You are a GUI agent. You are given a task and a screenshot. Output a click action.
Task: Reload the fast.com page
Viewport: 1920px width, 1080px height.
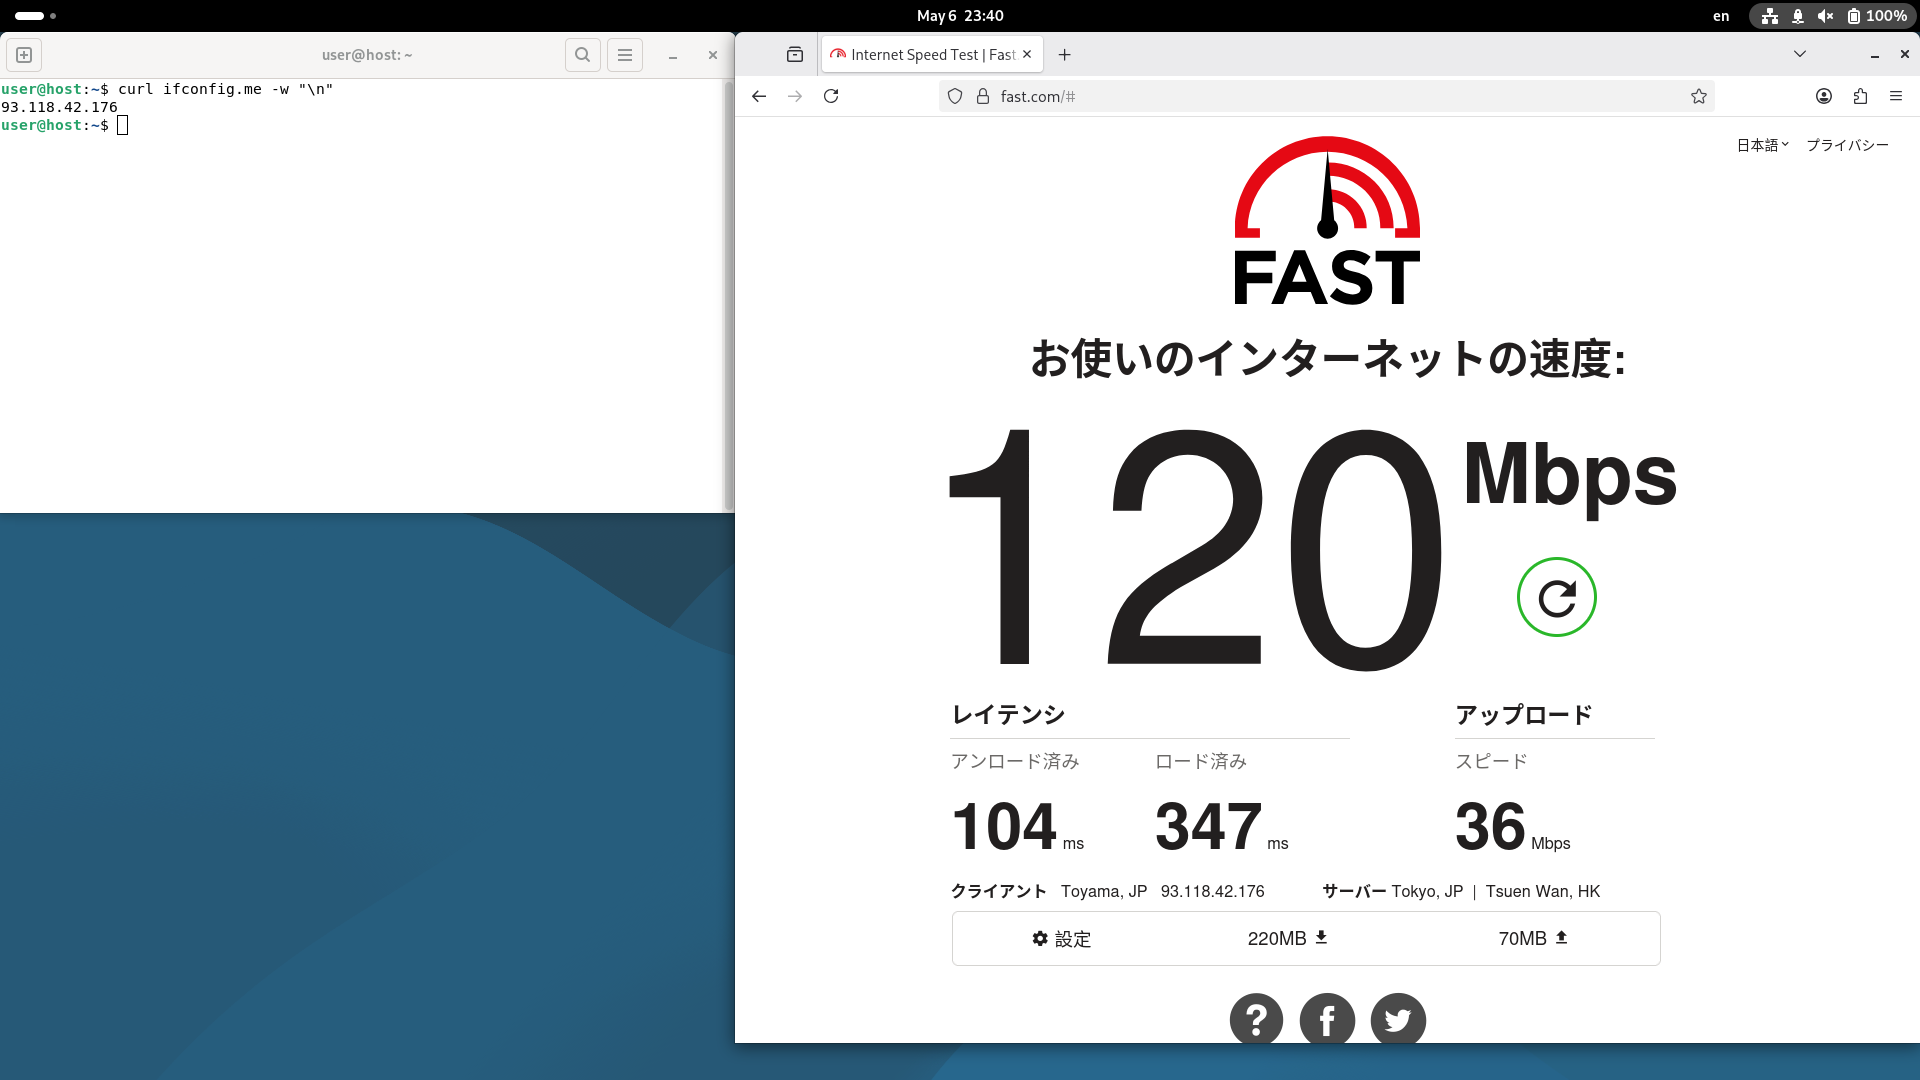tap(831, 96)
